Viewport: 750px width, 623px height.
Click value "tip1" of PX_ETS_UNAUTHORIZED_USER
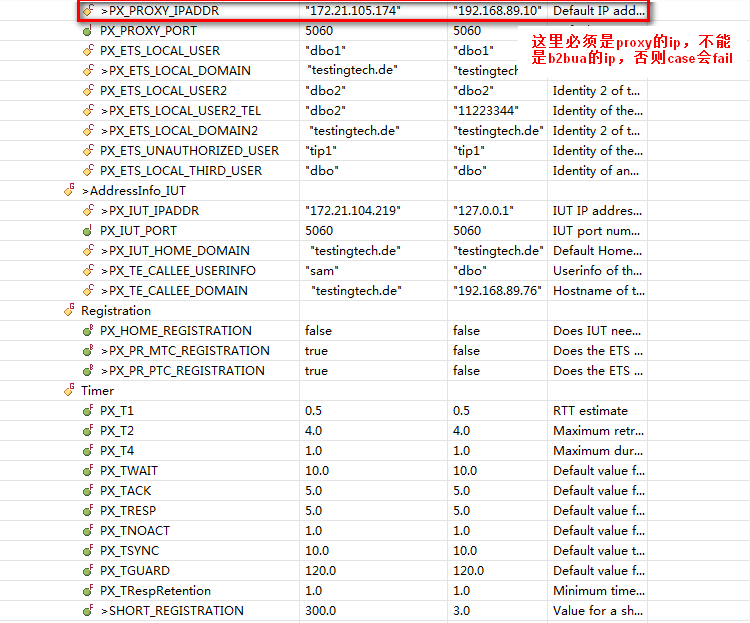(320, 151)
